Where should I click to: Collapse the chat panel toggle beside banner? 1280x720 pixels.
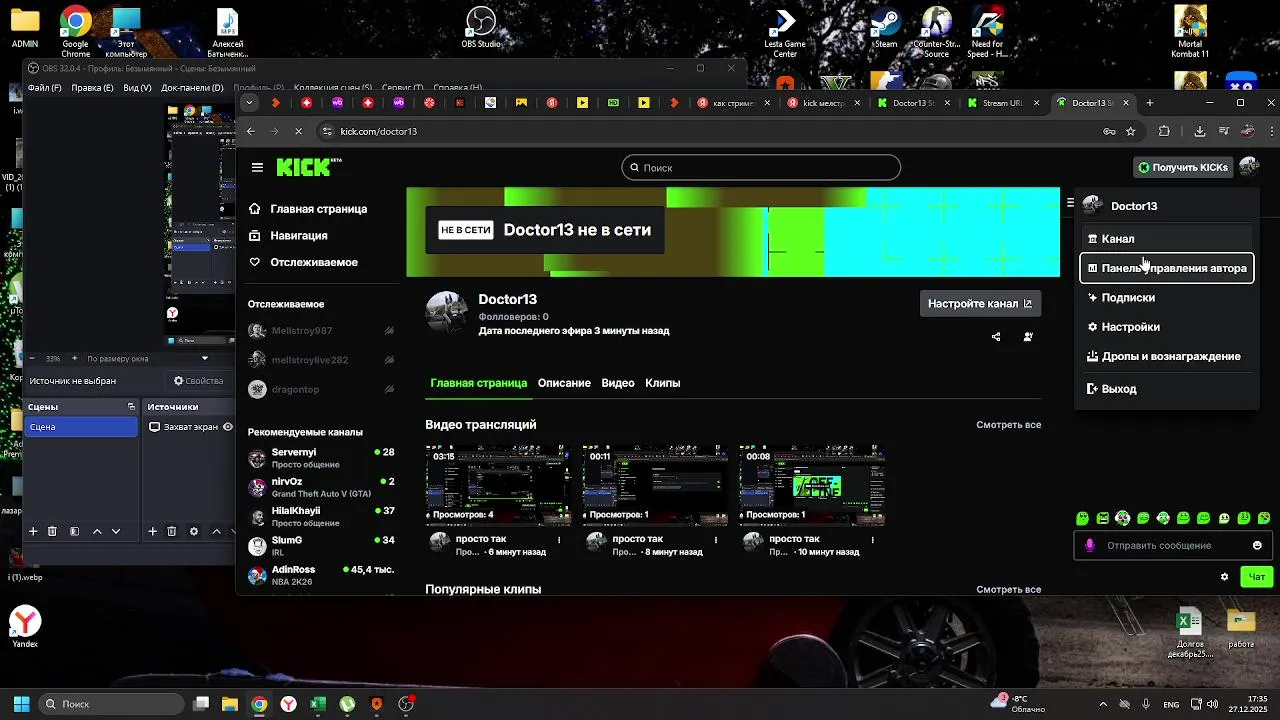pos(1070,203)
